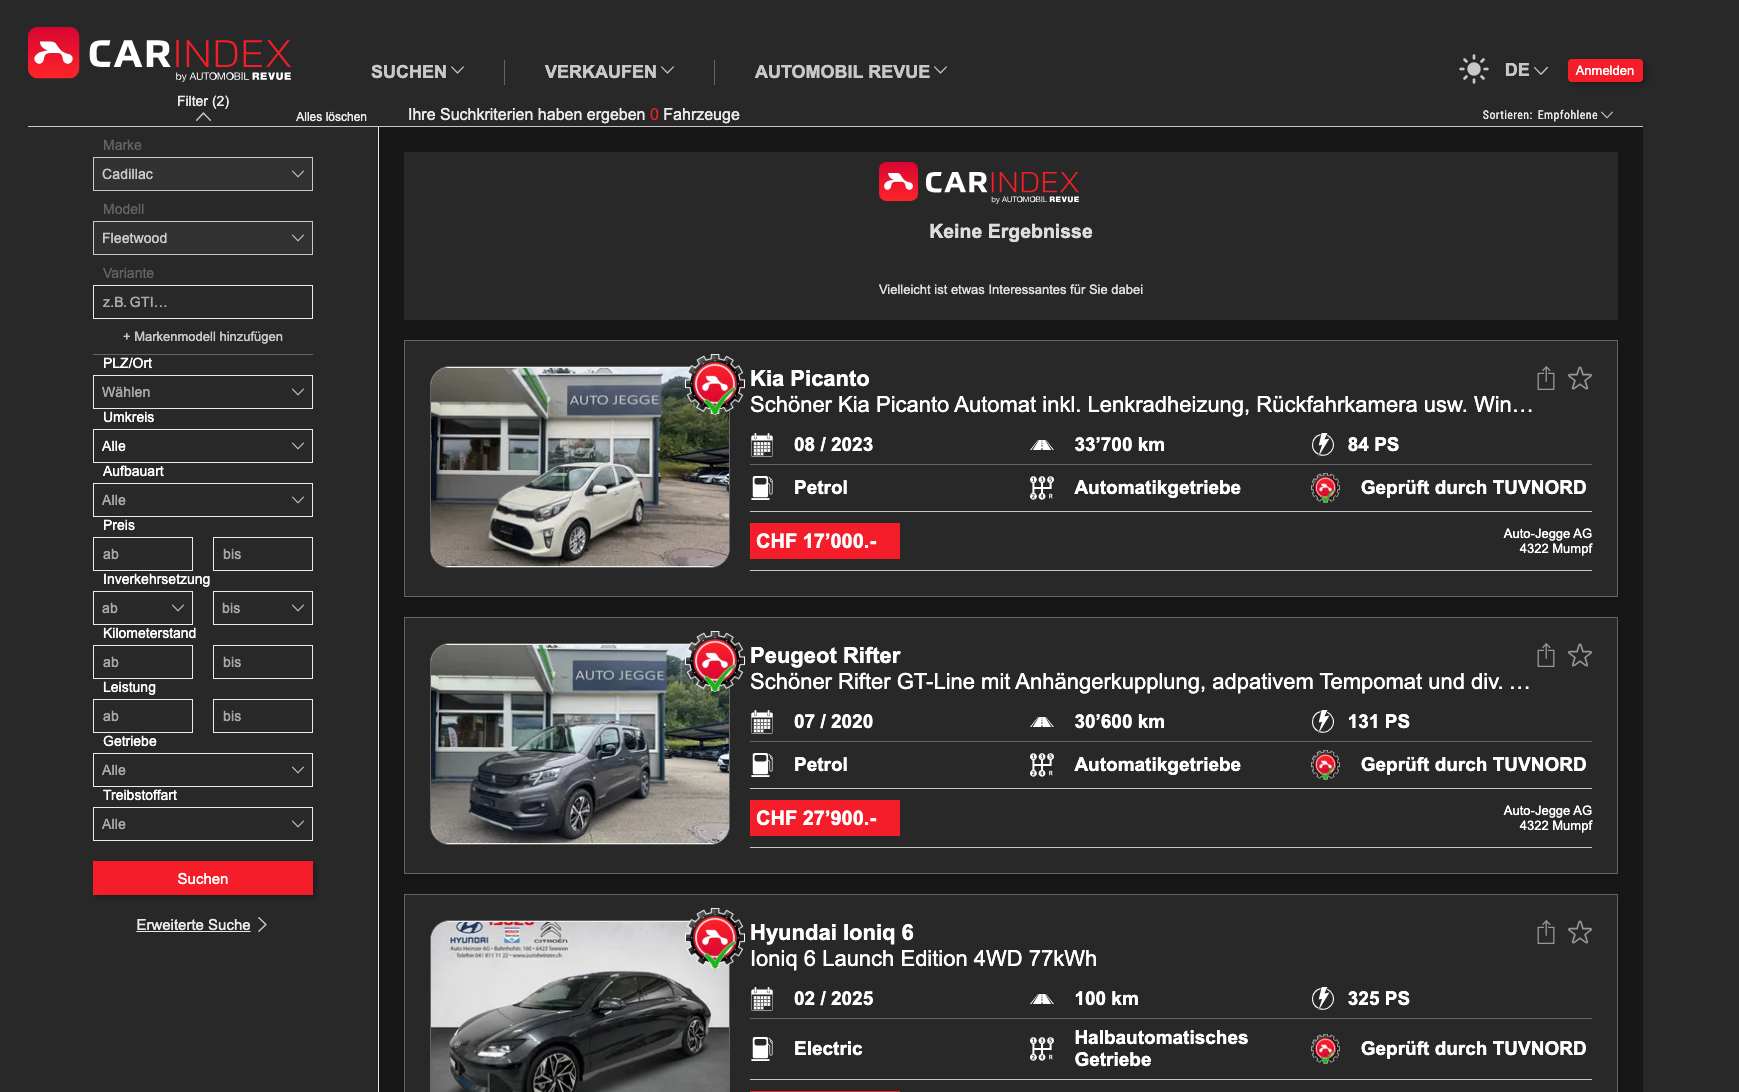Open the Inverkehrsetzung 'ab' dropdown

tap(143, 608)
